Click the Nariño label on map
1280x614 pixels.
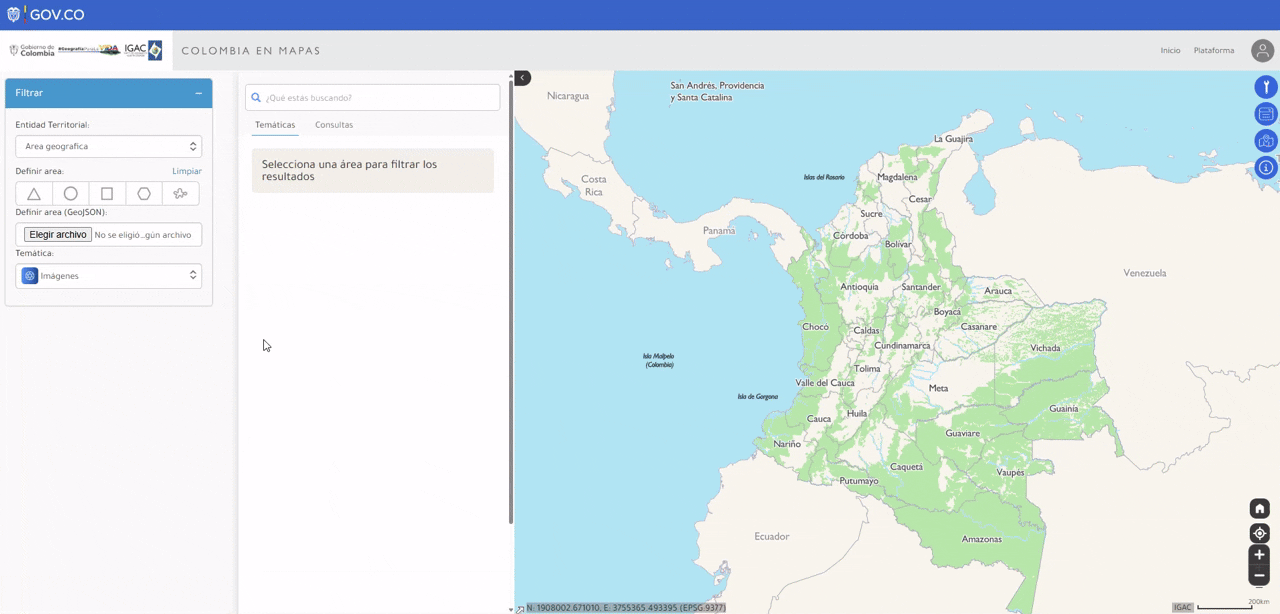[x=787, y=443]
